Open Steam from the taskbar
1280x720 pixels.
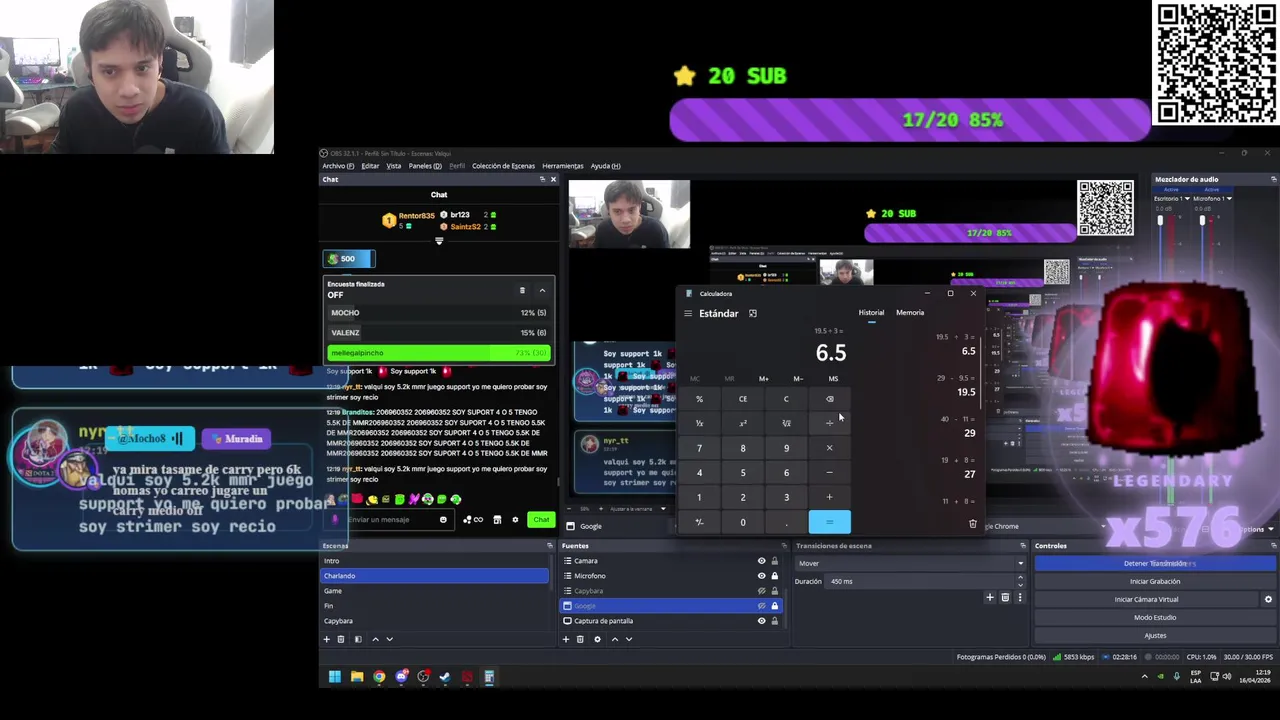(445, 677)
